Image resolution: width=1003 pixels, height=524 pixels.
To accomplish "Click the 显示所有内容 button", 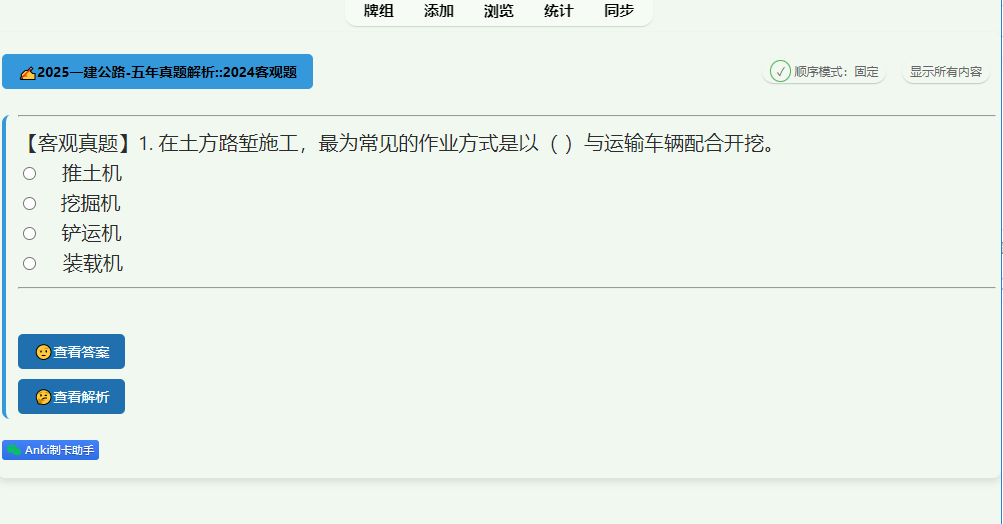I will pyautogui.click(x=945, y=72).
